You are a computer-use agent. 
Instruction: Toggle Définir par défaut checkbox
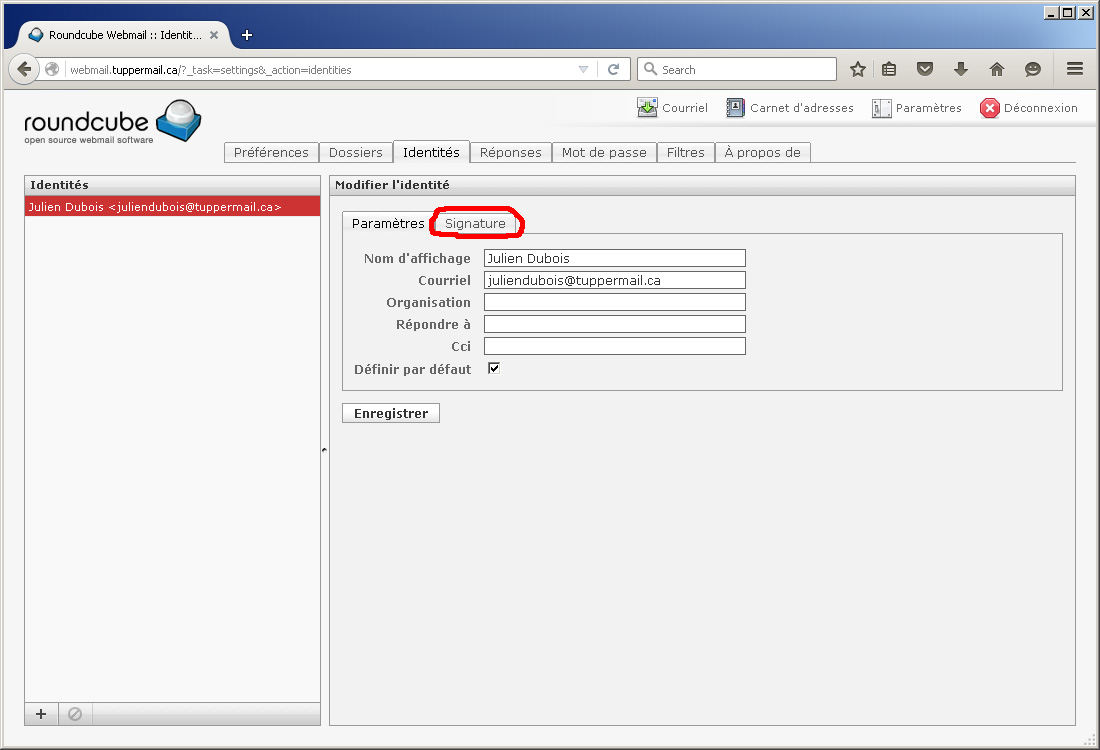point(493,369)
